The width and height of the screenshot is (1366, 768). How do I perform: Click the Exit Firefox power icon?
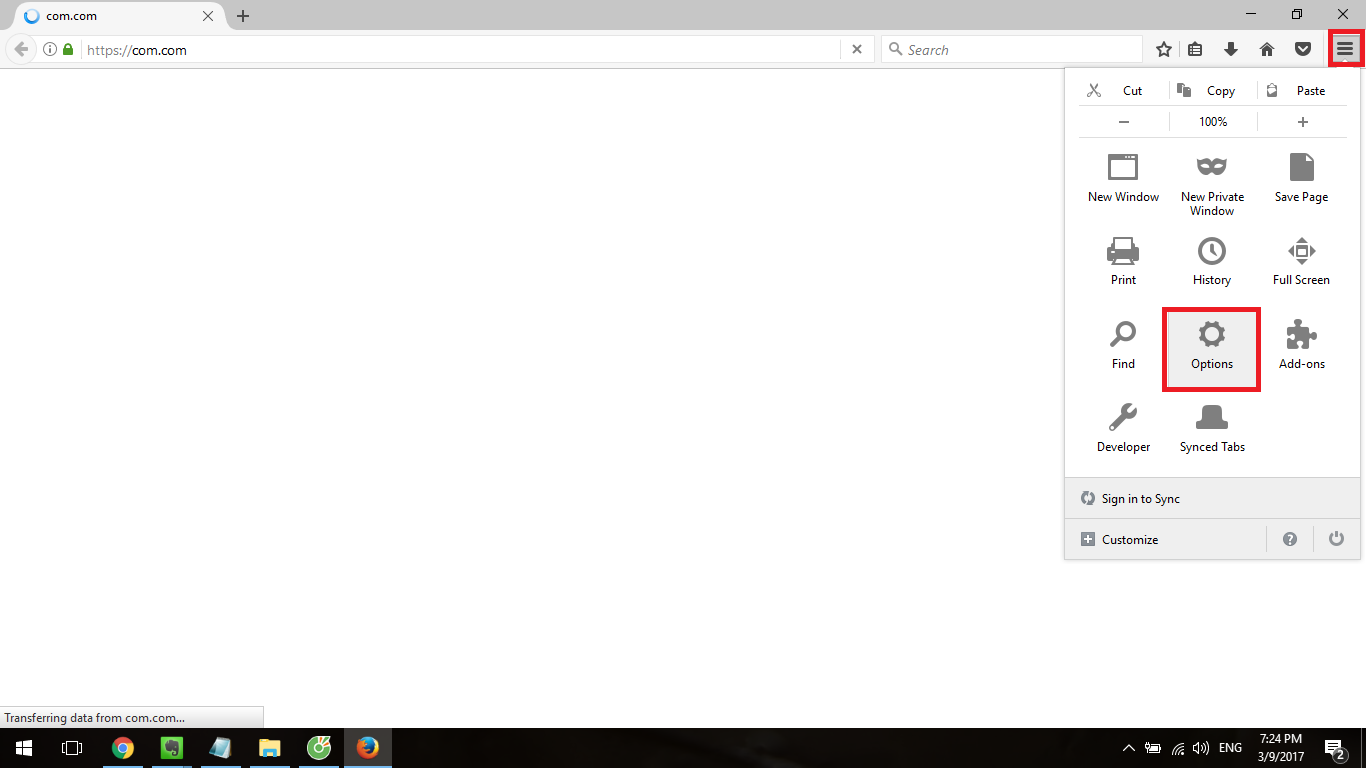(1336, 539)
